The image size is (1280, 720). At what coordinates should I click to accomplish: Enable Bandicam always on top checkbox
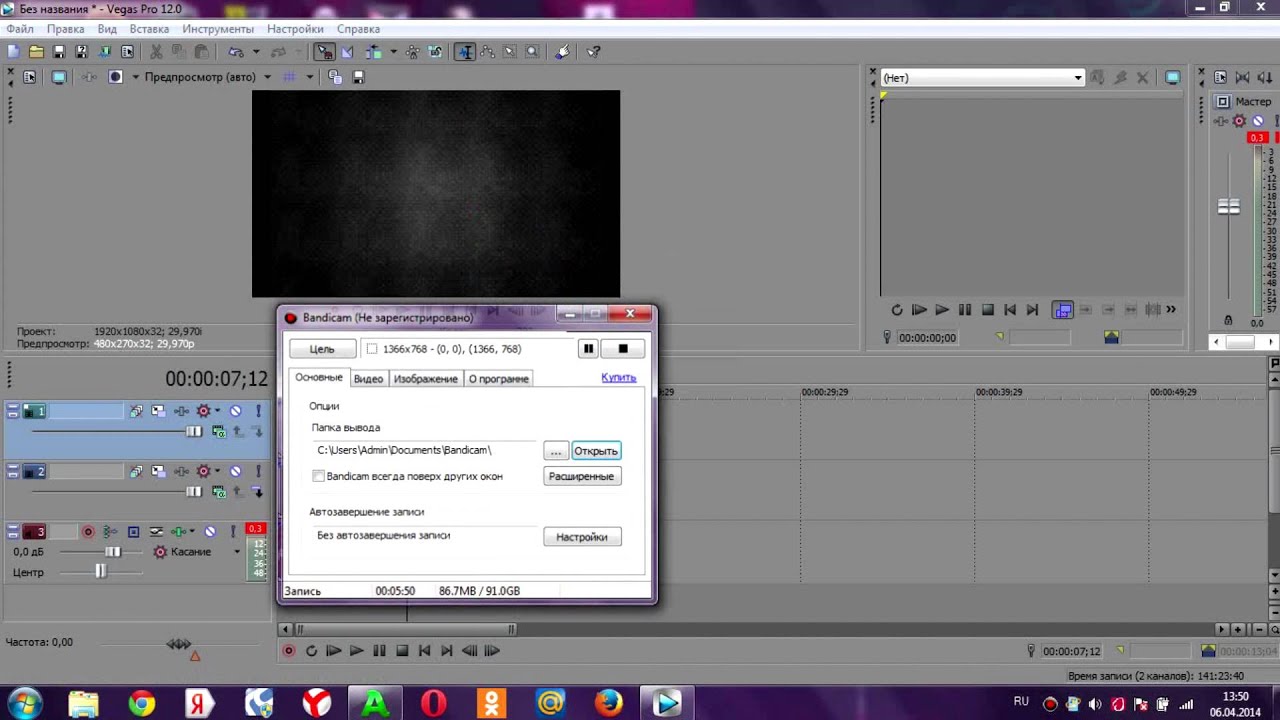point(318,476)
